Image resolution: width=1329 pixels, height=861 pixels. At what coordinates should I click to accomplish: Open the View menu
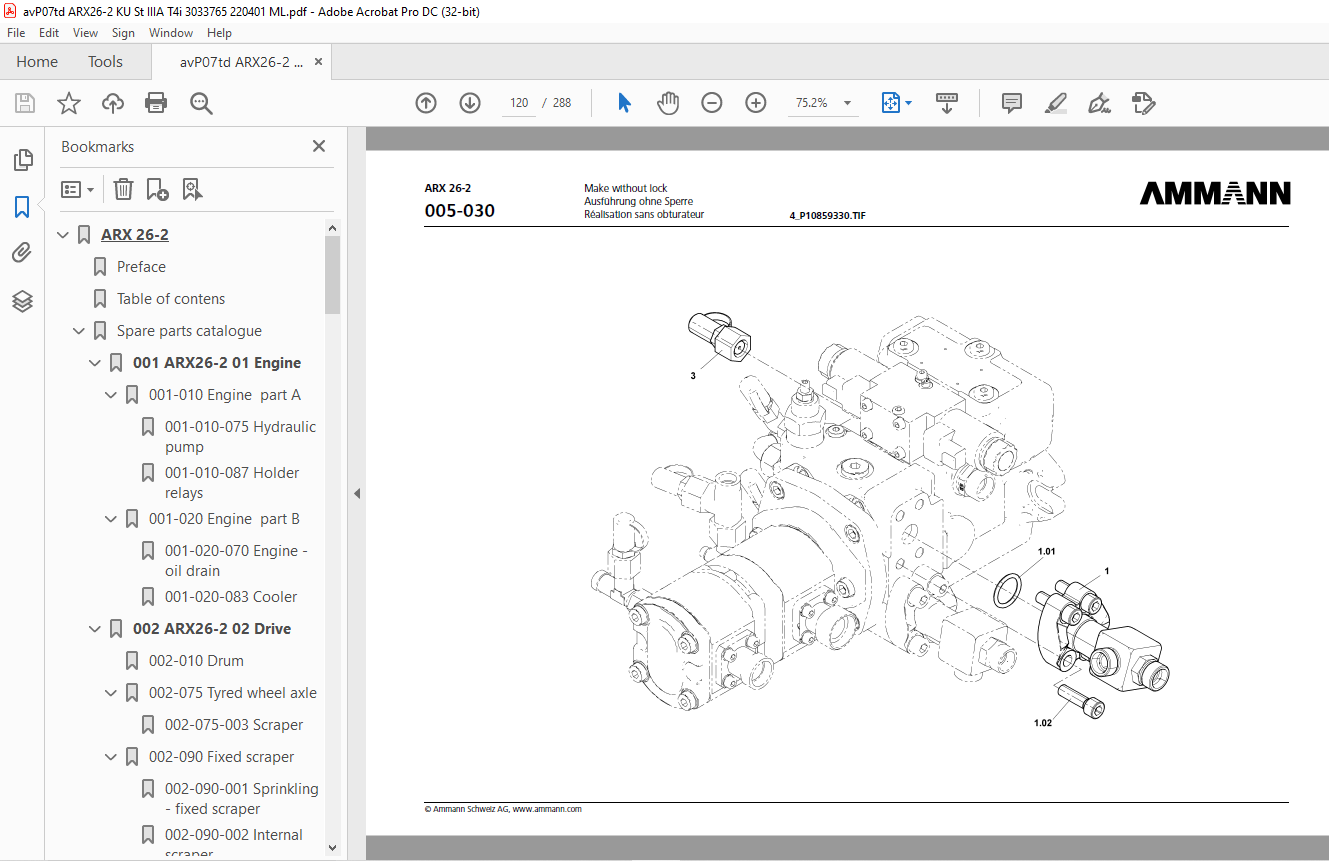85,33
